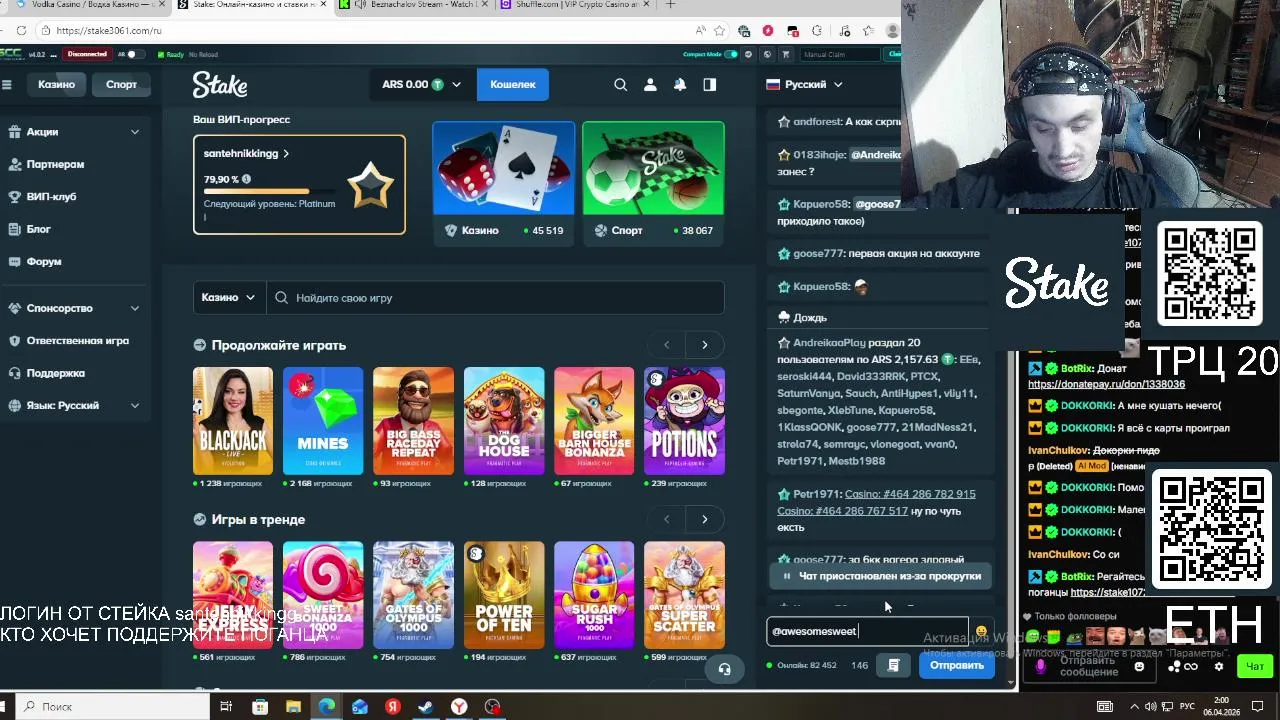Click the browser favorites star icon
1280x720 pixels.
[x=721, y=31]
